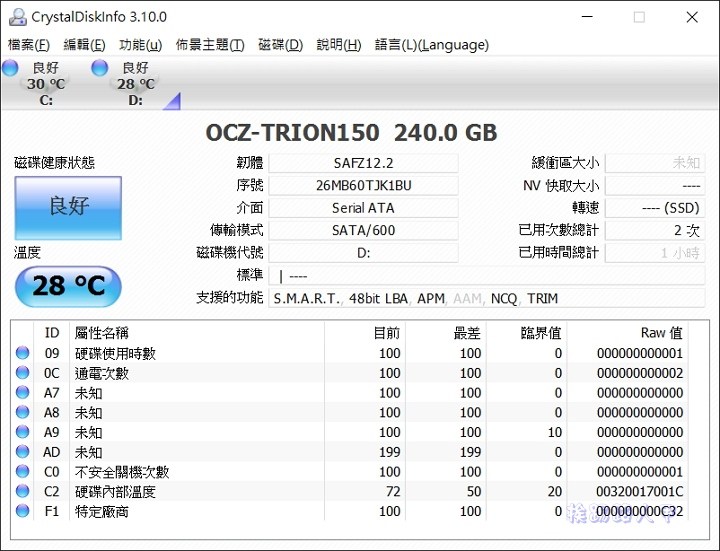720x551 pixels.
Task: Click the 臨界值 column header
Action: 527,333
